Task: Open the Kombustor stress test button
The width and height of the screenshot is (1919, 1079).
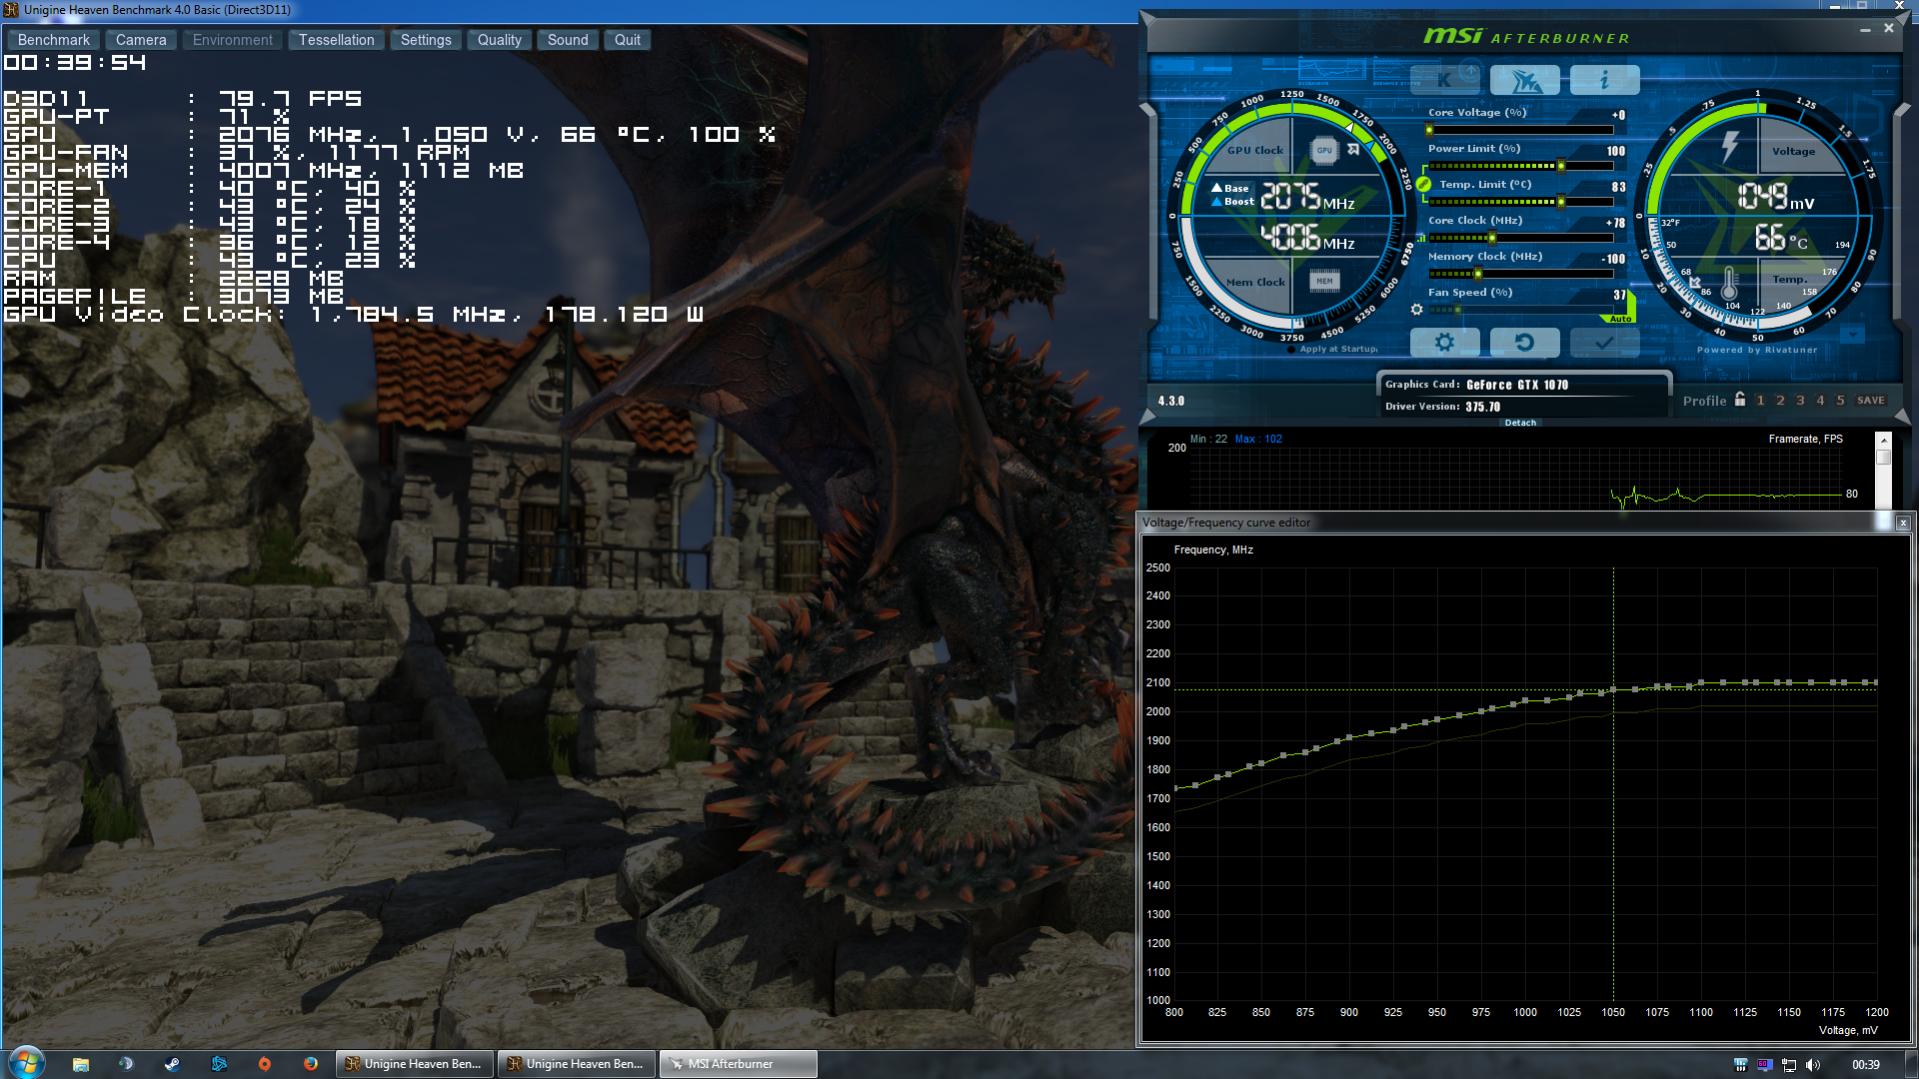Action: point(1445,79)
